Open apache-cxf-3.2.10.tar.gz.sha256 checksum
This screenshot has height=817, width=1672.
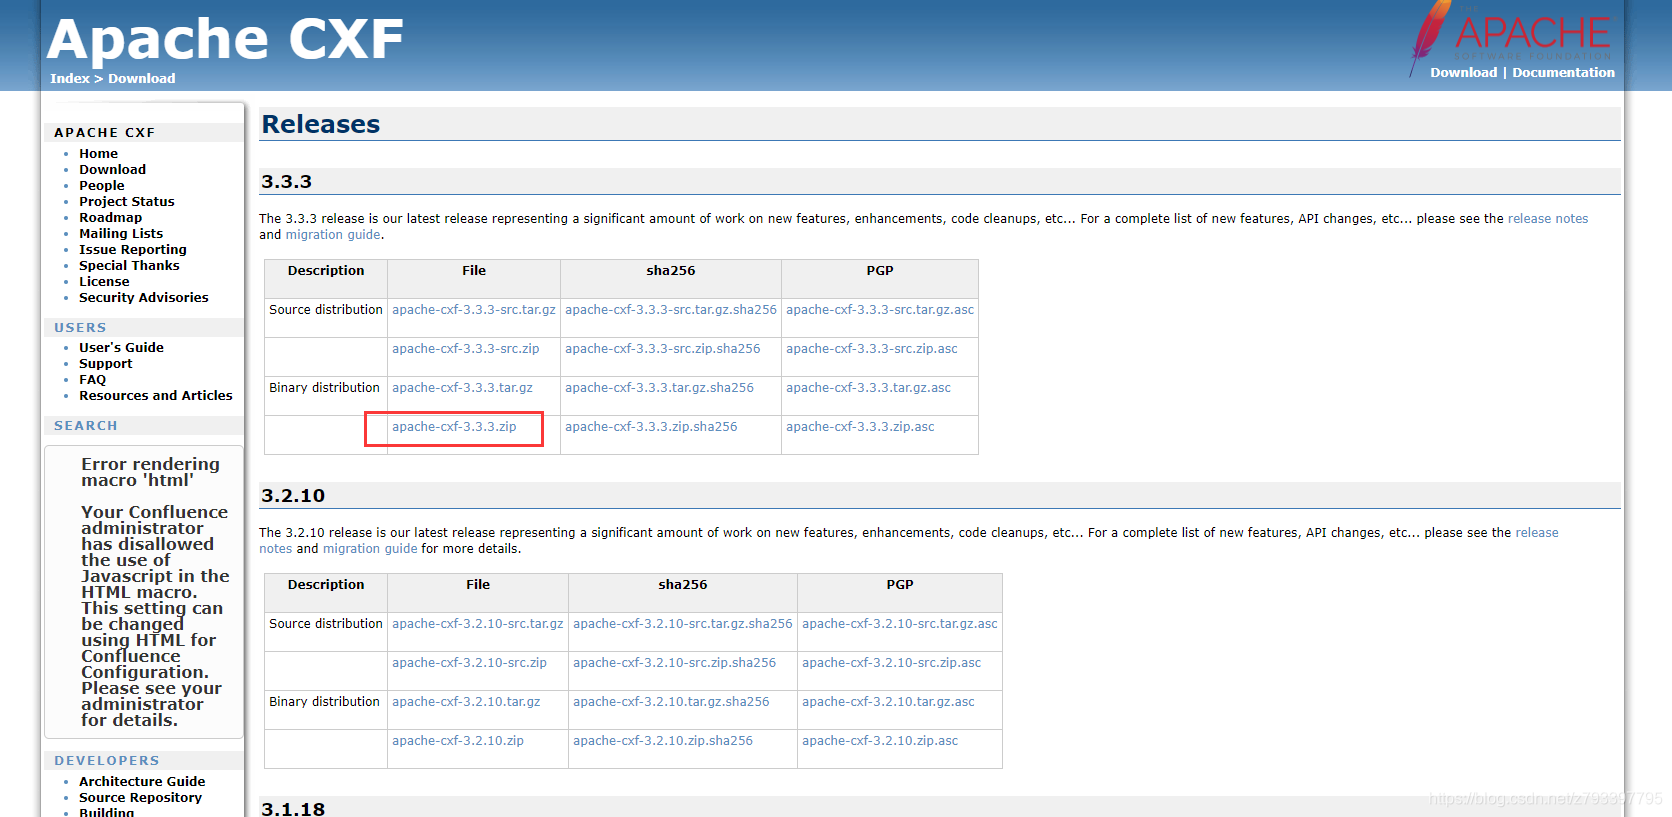671,702
